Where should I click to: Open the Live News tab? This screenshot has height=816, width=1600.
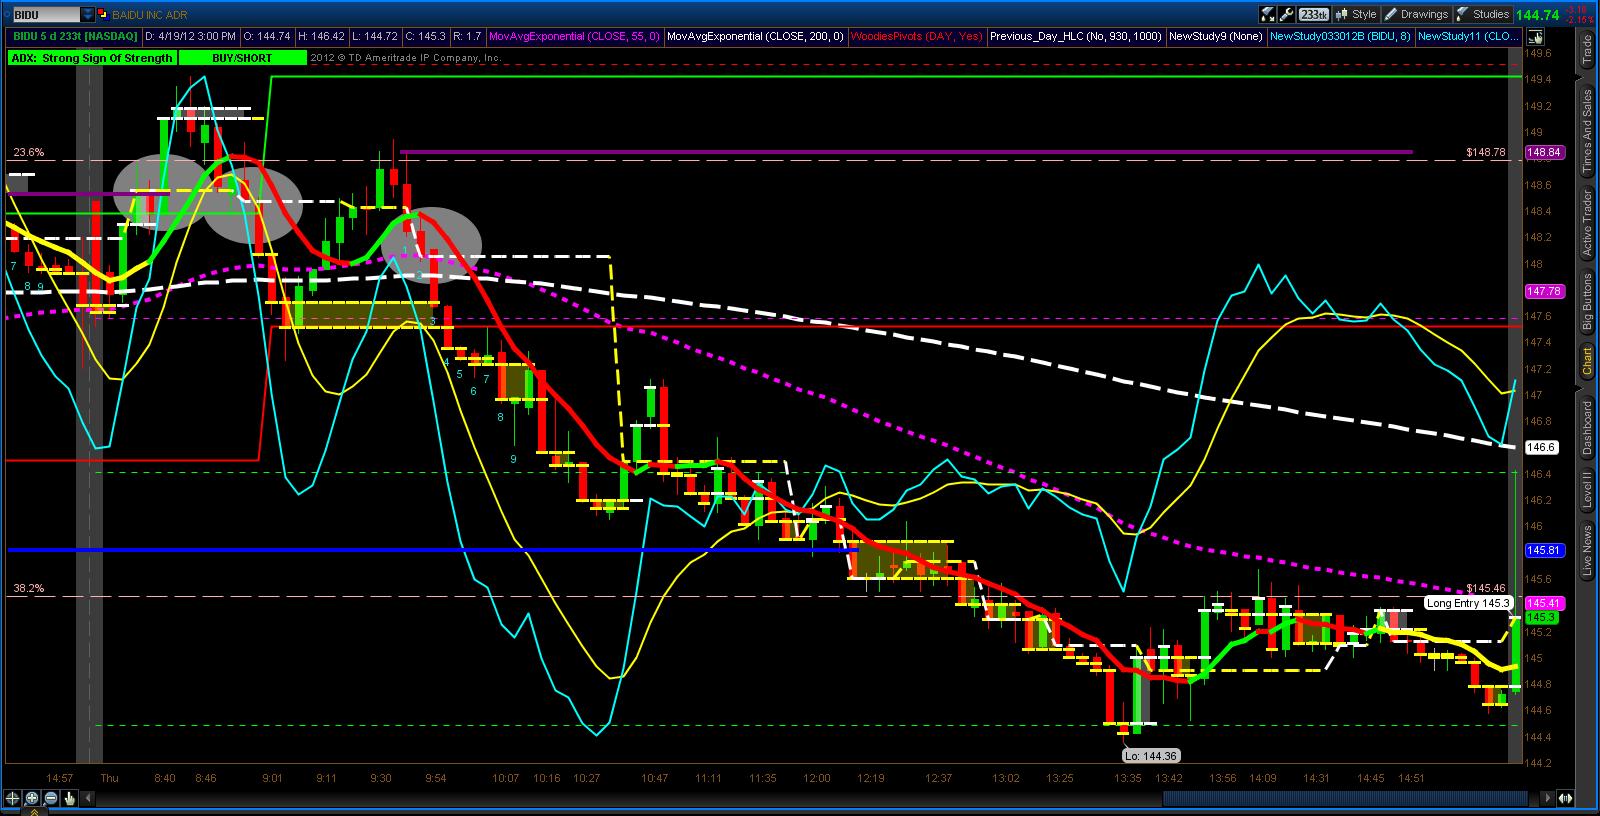(x=1587, y=552)
